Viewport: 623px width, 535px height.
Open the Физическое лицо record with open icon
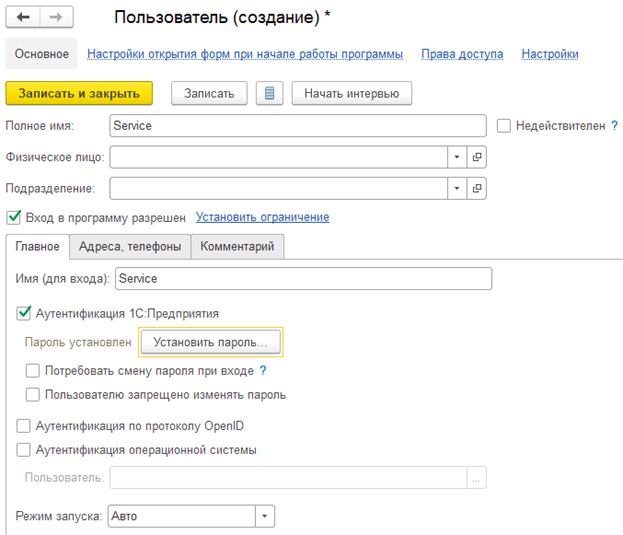click(x=477, y=157)
